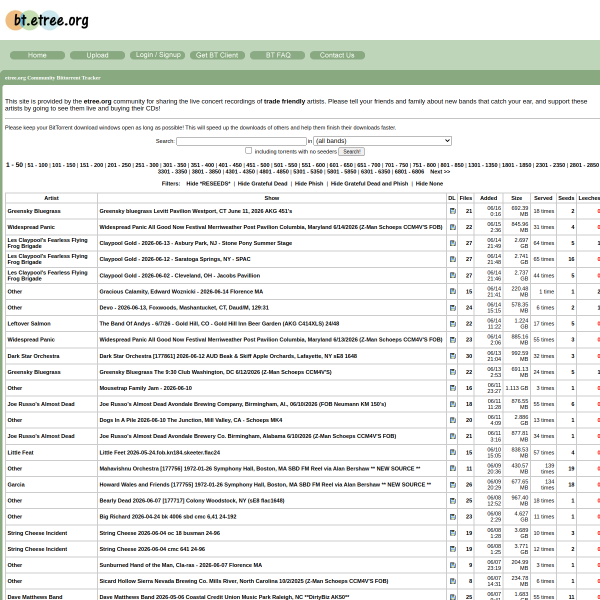Click the Hide *RESEEDS* filter
Image resolution: width=600 pixels, height=600 pixels.
(x=208, y=184)
